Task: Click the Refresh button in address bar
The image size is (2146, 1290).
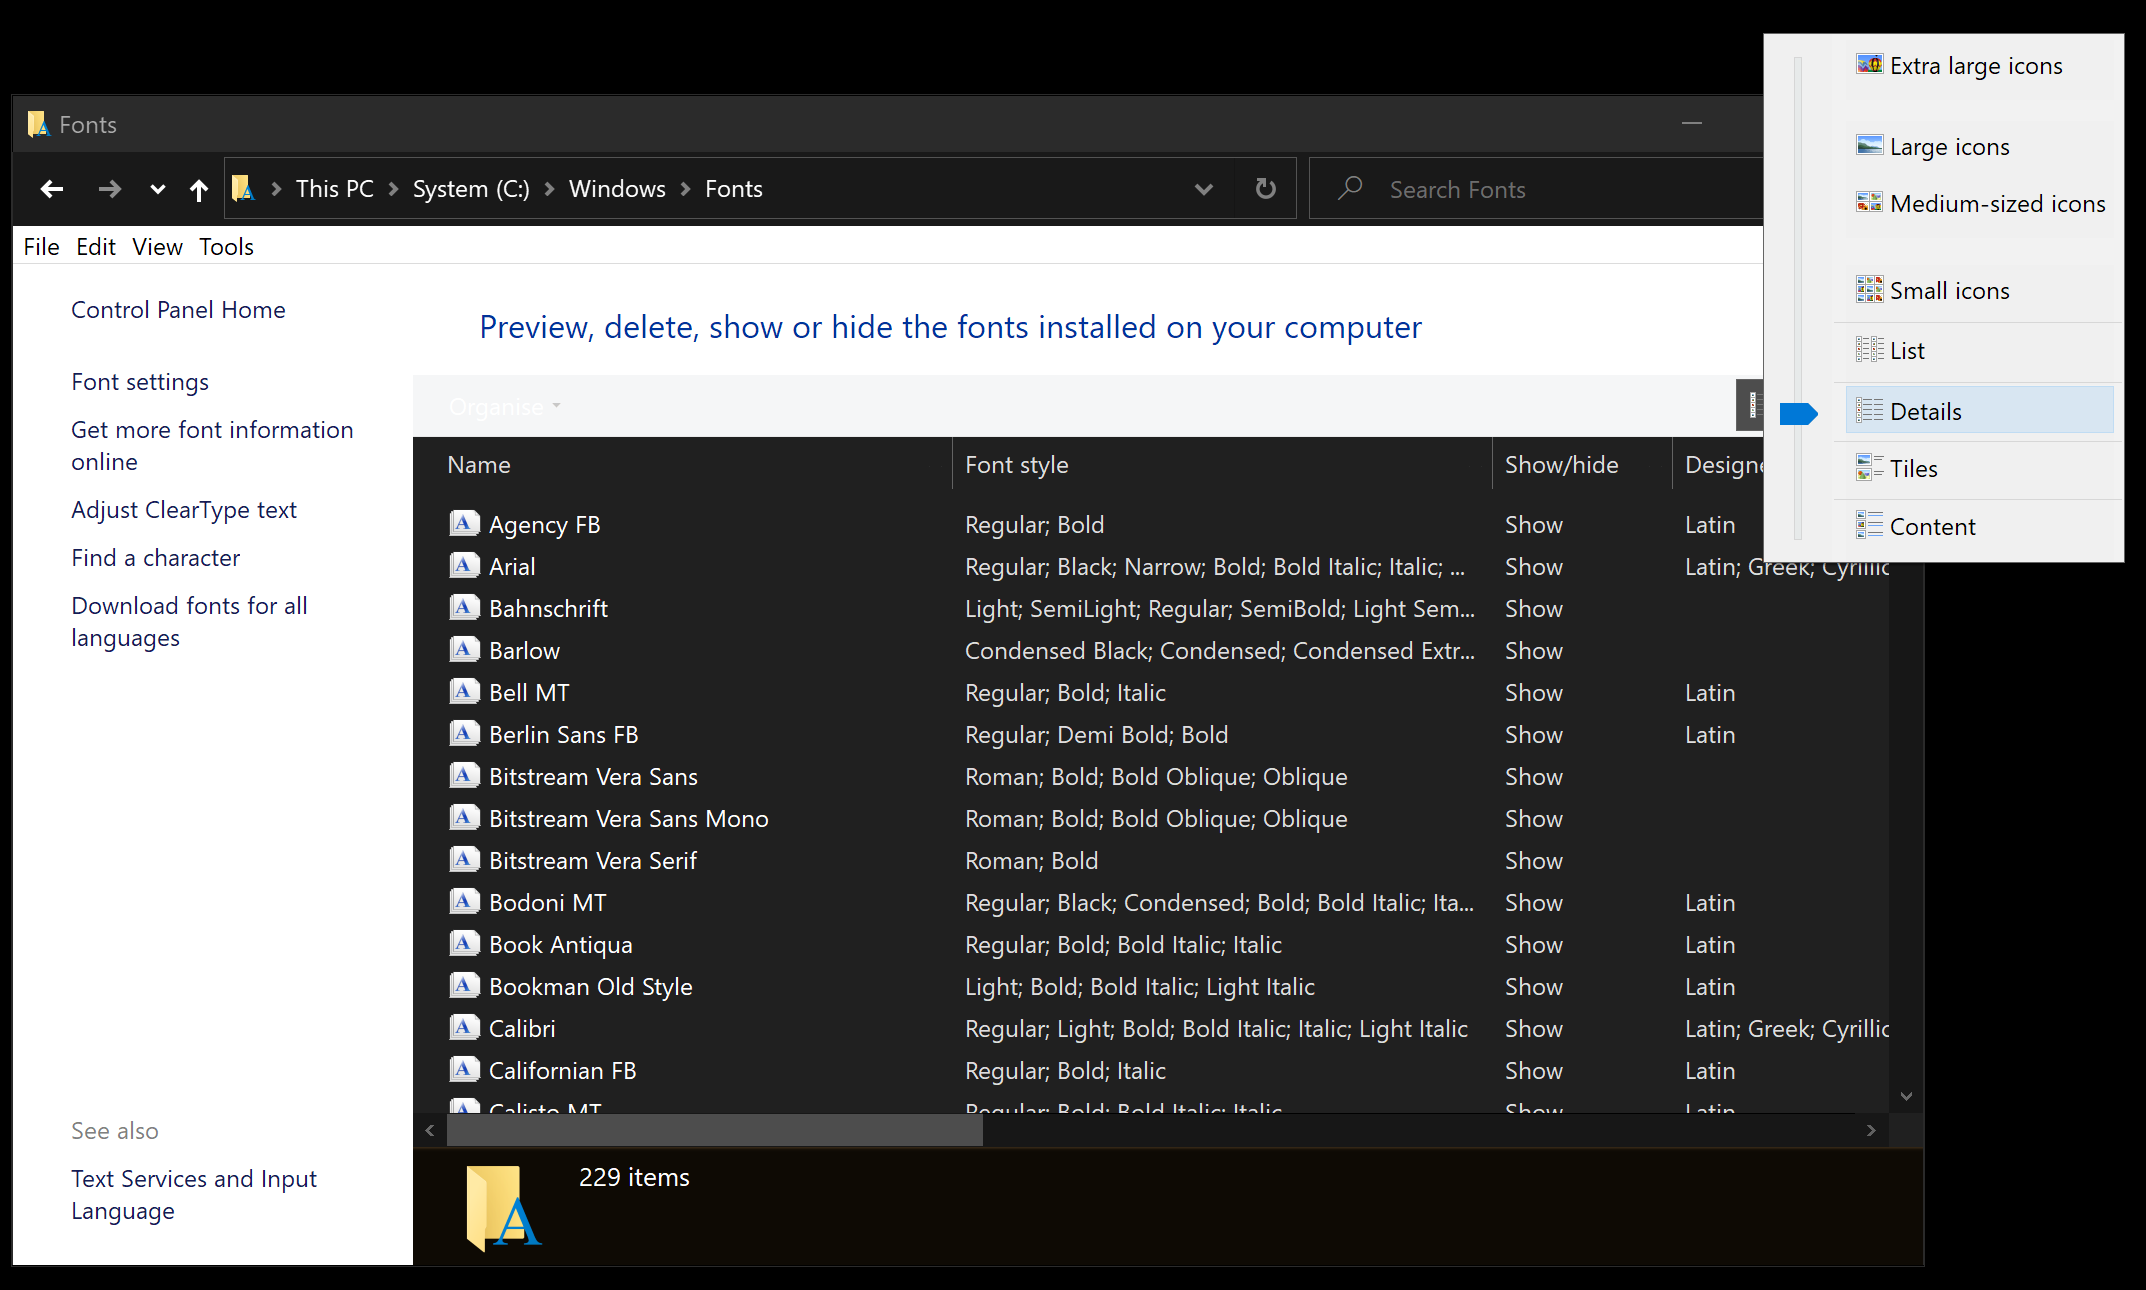Action: [1265, 189]
